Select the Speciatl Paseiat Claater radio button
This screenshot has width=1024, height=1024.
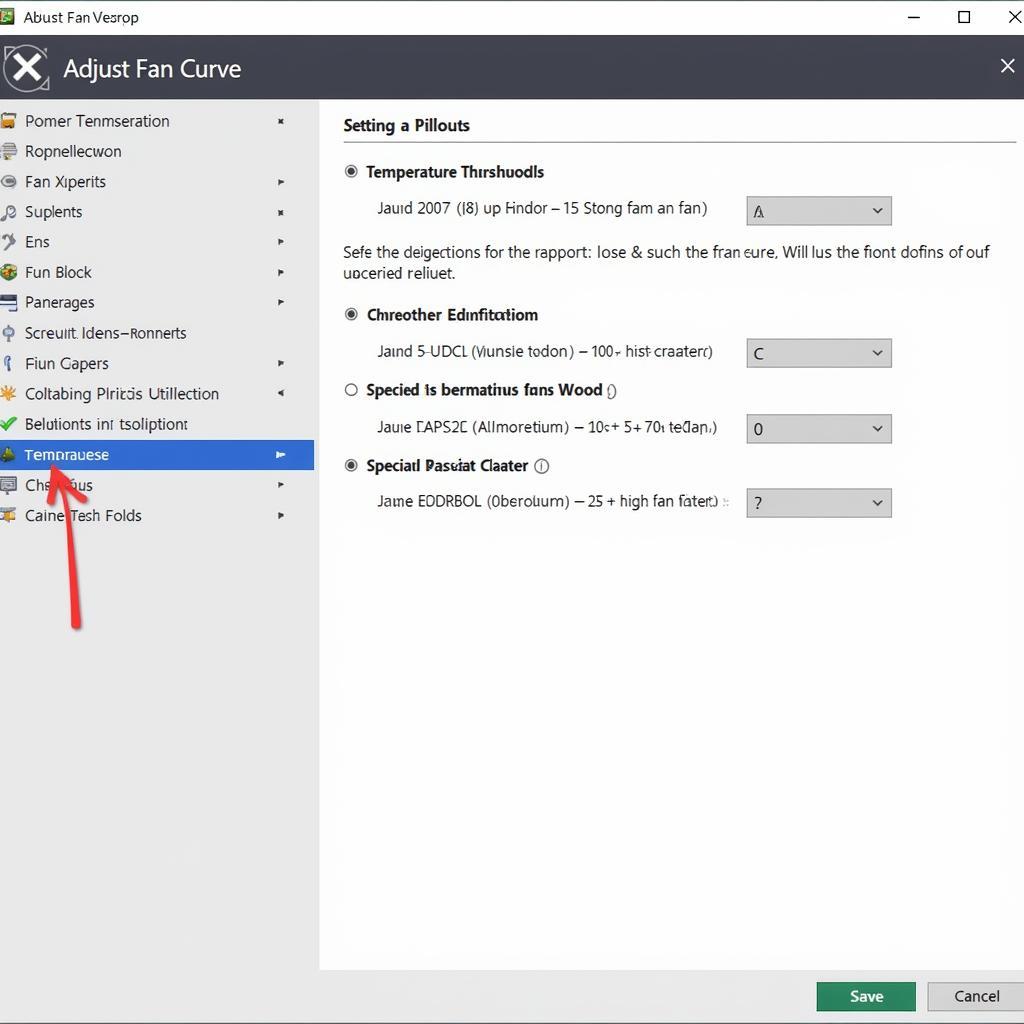[351, 466]
